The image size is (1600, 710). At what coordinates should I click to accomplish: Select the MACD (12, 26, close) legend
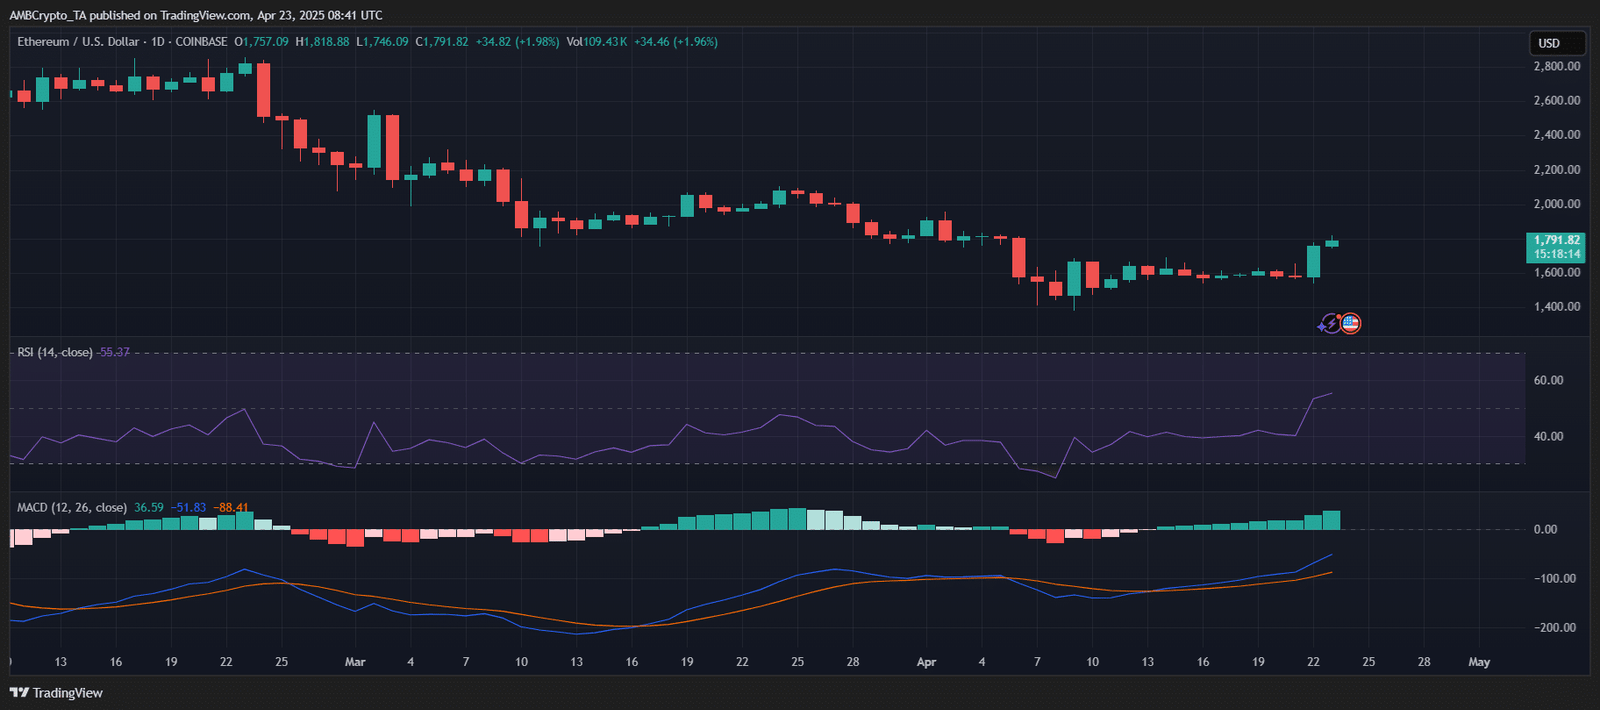click(x=72, y=507)
